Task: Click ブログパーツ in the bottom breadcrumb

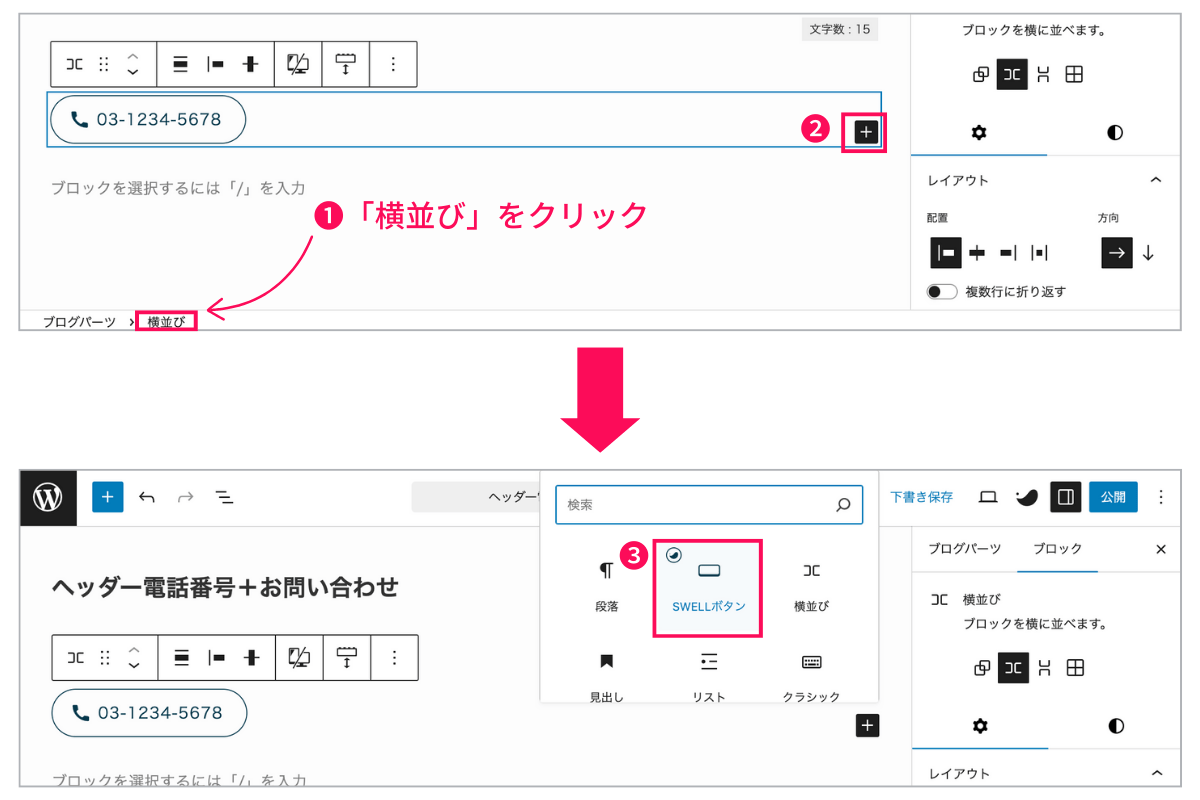Action: [x=79, y=322]
